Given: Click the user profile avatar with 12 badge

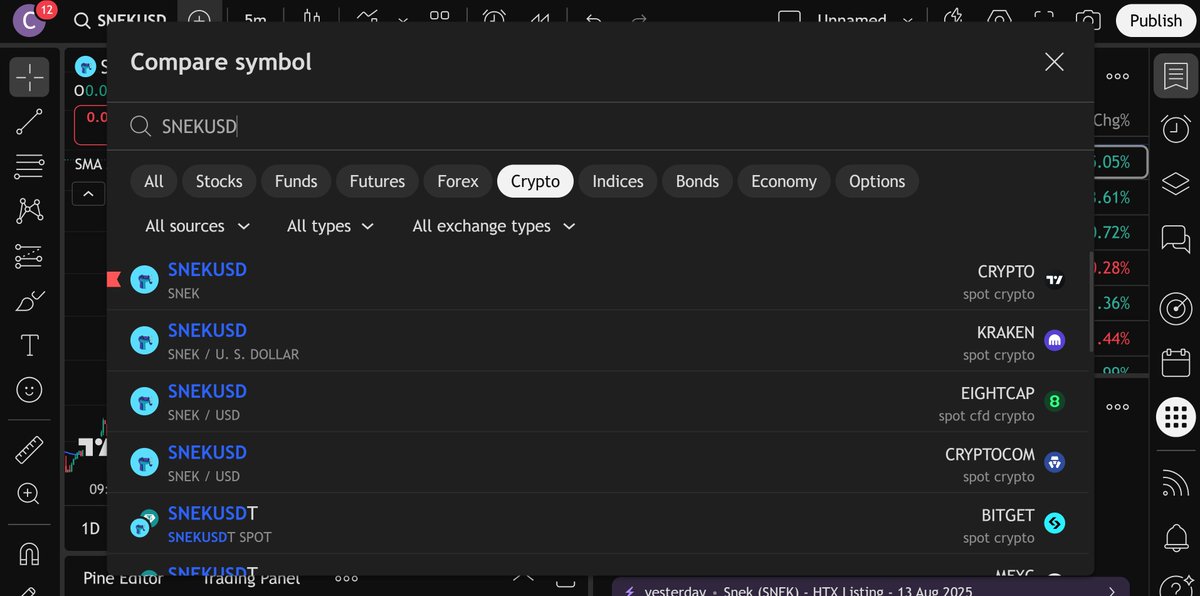Looking at the screenshot, I should (30, 19).
